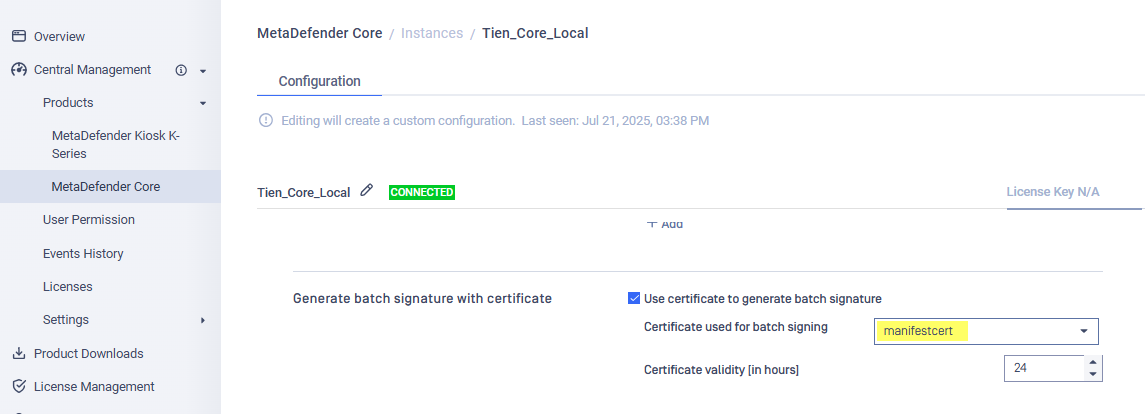1145x414 pixels.
Task: Click the info icon next to editing notice
Action: (266, 120)
